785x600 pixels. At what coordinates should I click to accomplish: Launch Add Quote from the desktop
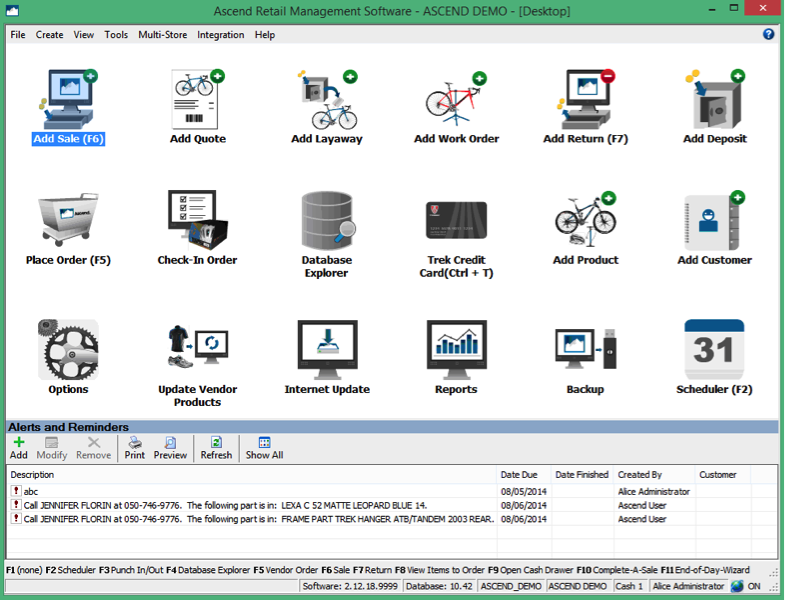(x=197, y=100)
